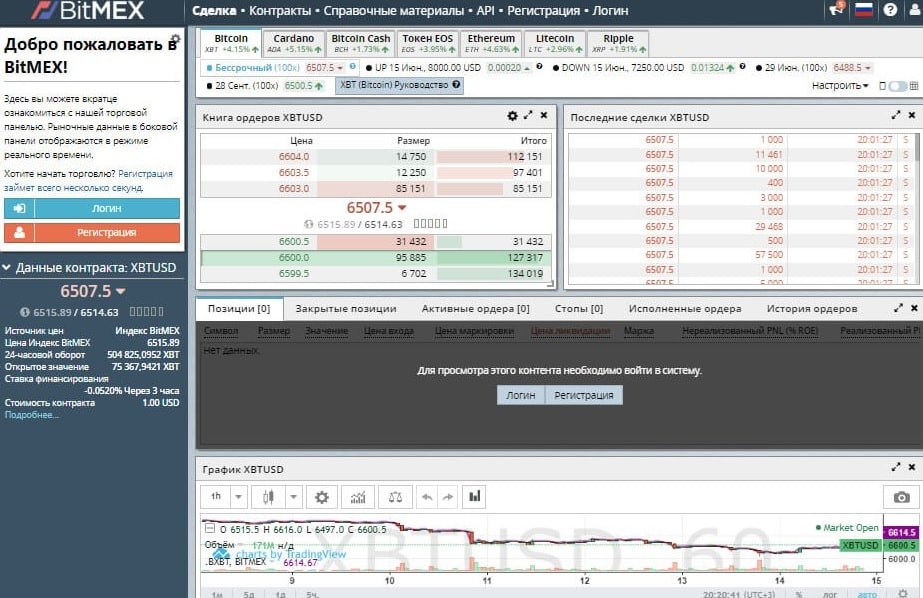This screenshot has height=598, width=923.
Task: Open order book settings gear icon
Action: (x=512, y=116)
